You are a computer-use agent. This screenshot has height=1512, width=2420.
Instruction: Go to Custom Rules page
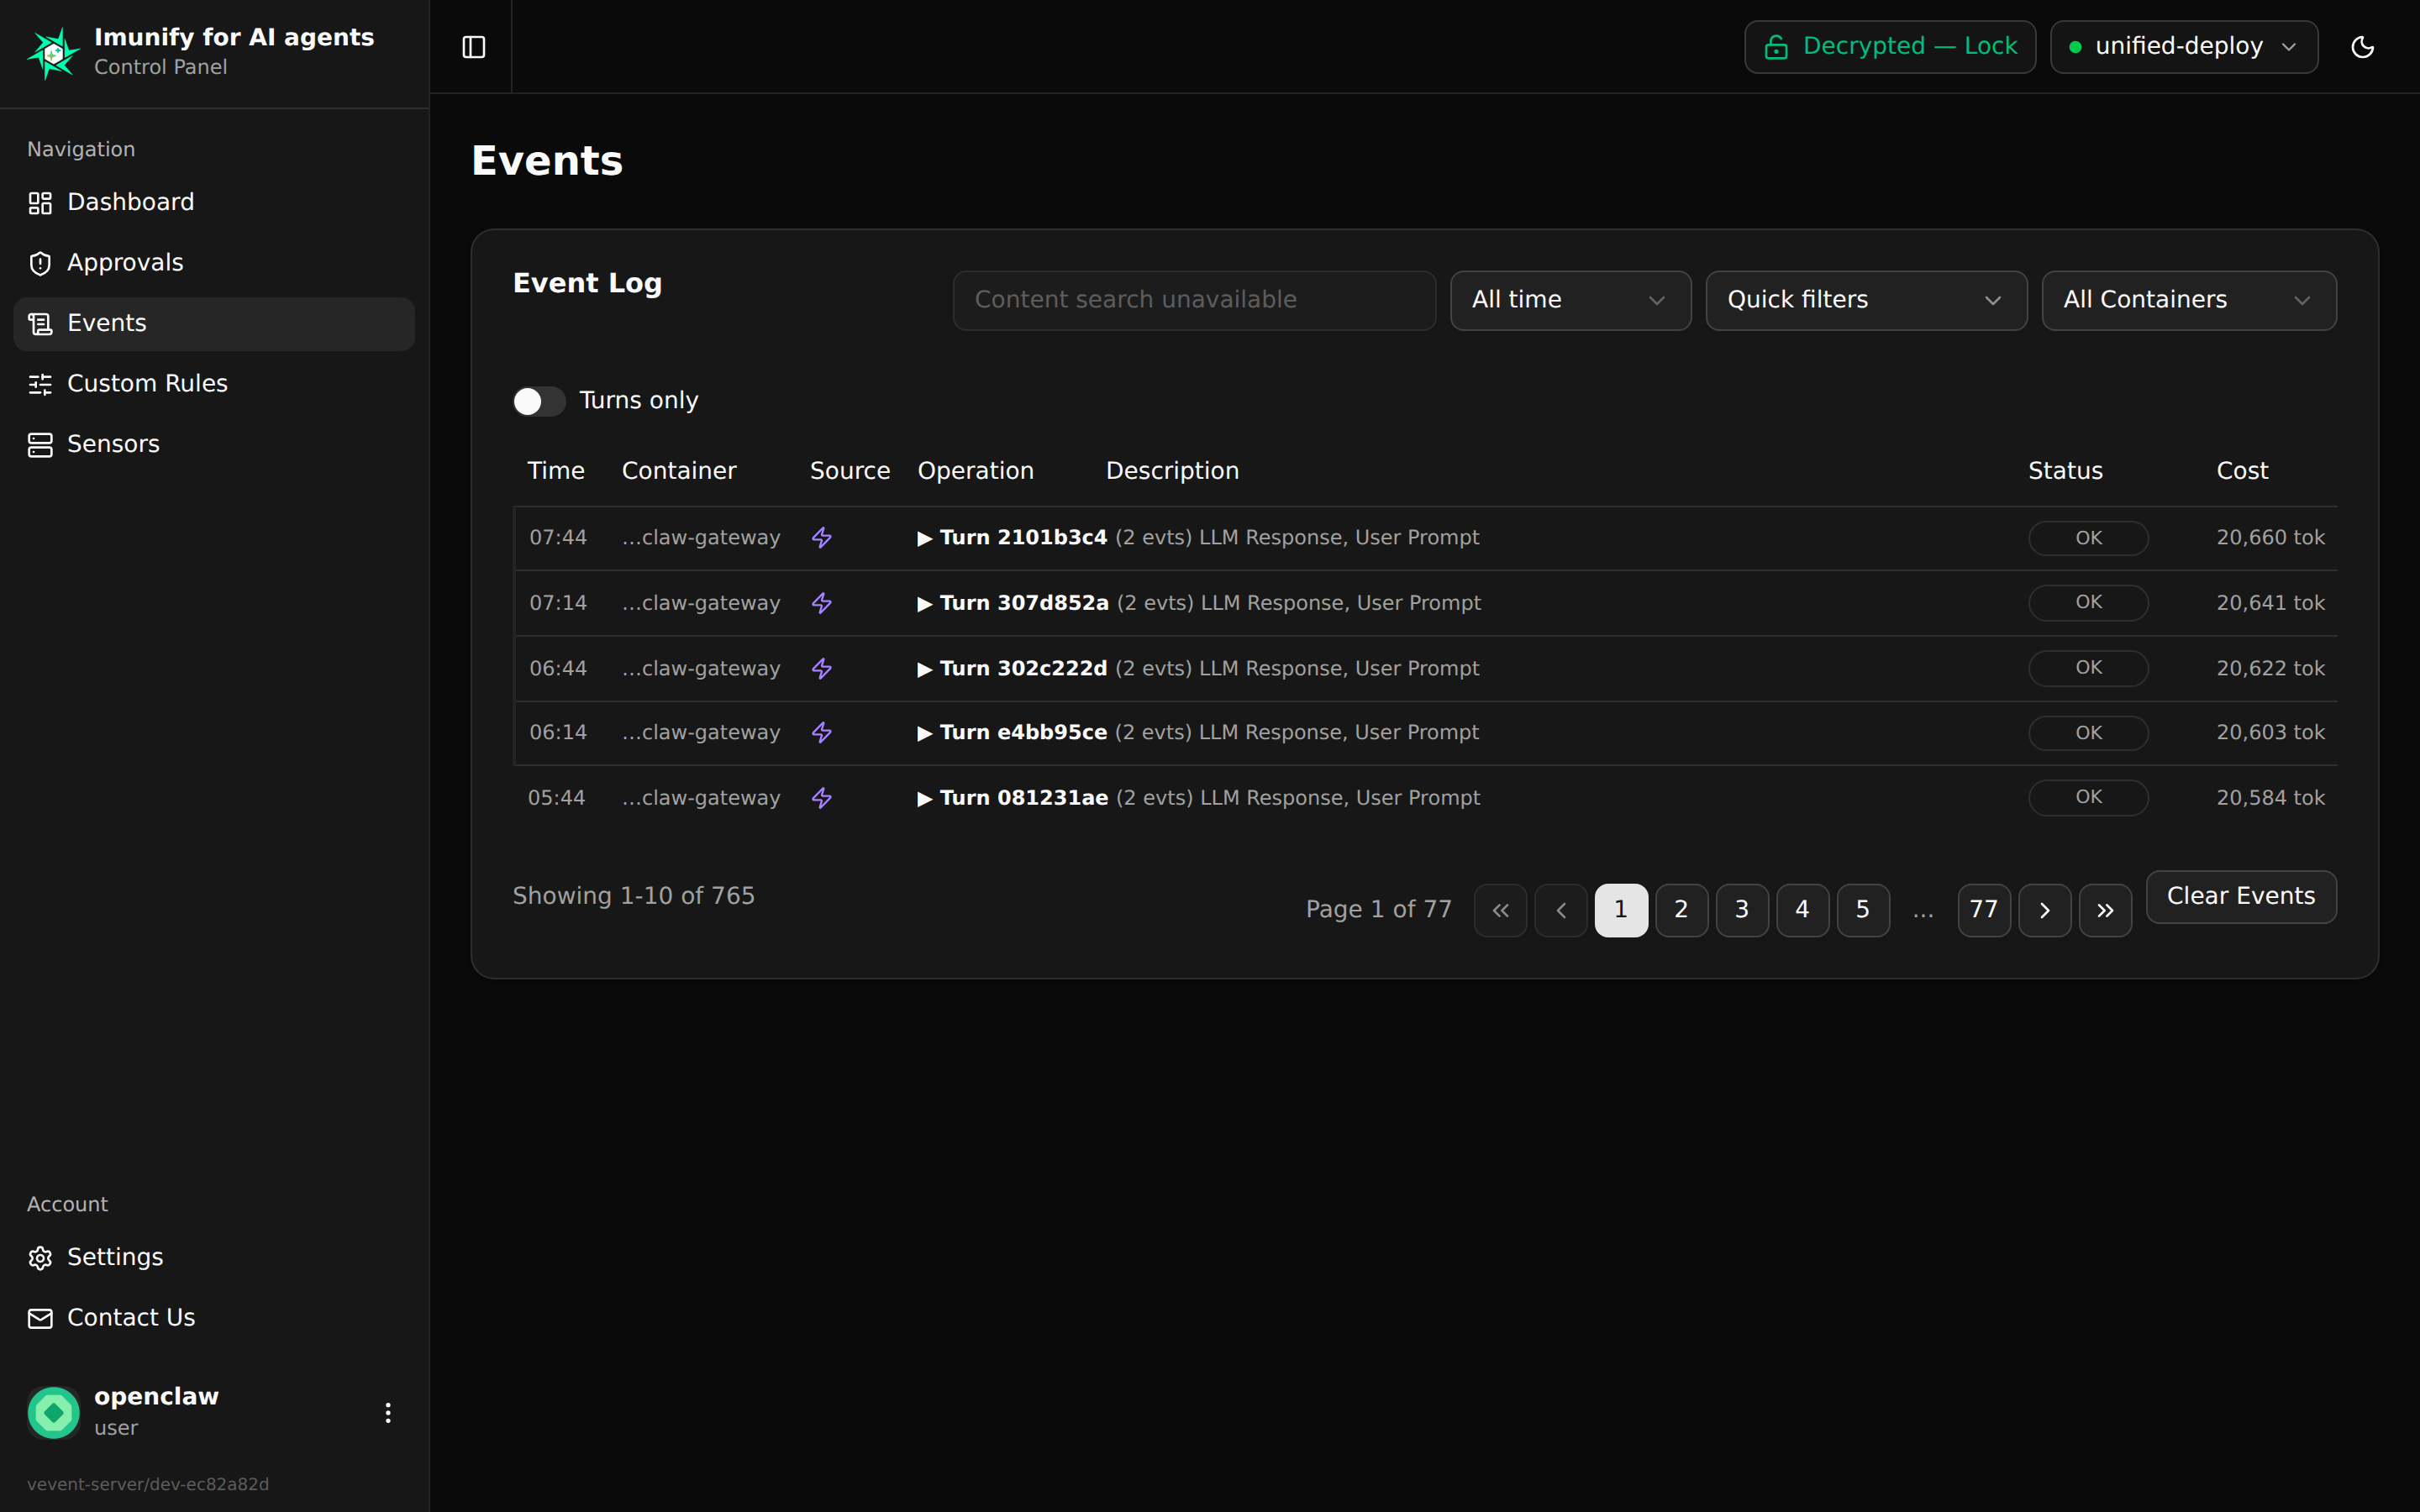point(214,384)
